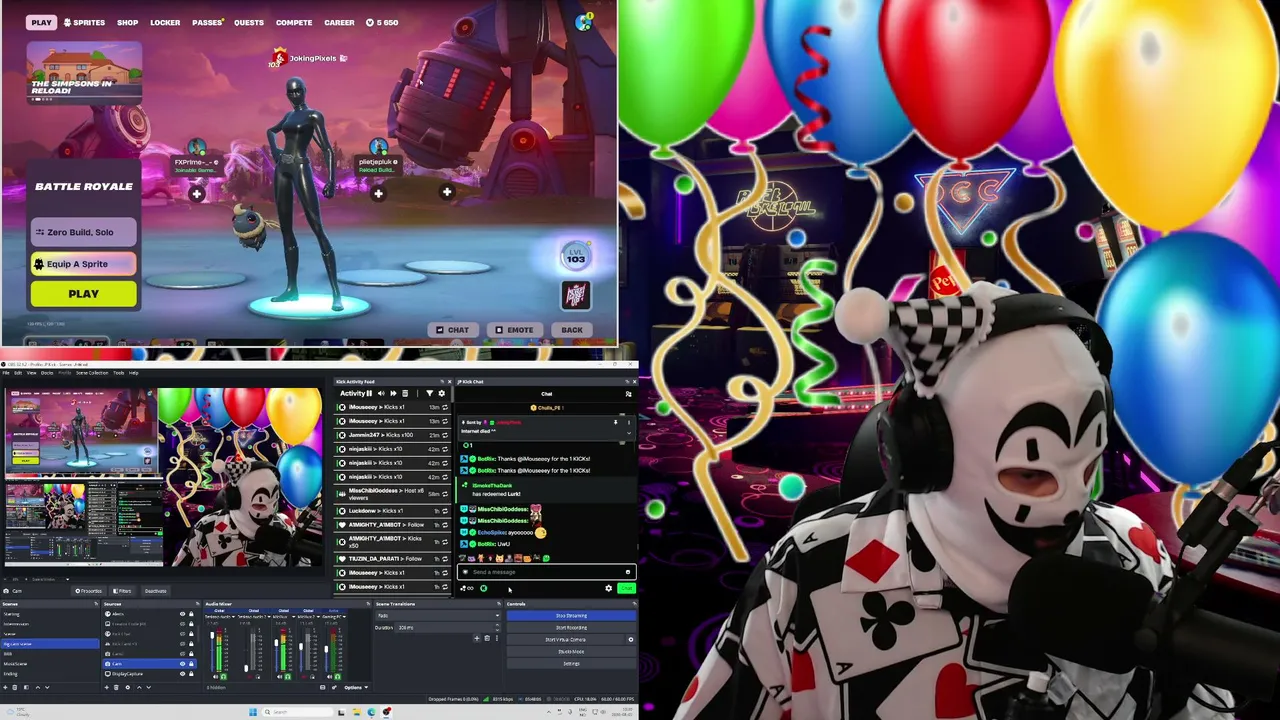
Task: Toggle visibility of the Cam source
Action: 182,664
